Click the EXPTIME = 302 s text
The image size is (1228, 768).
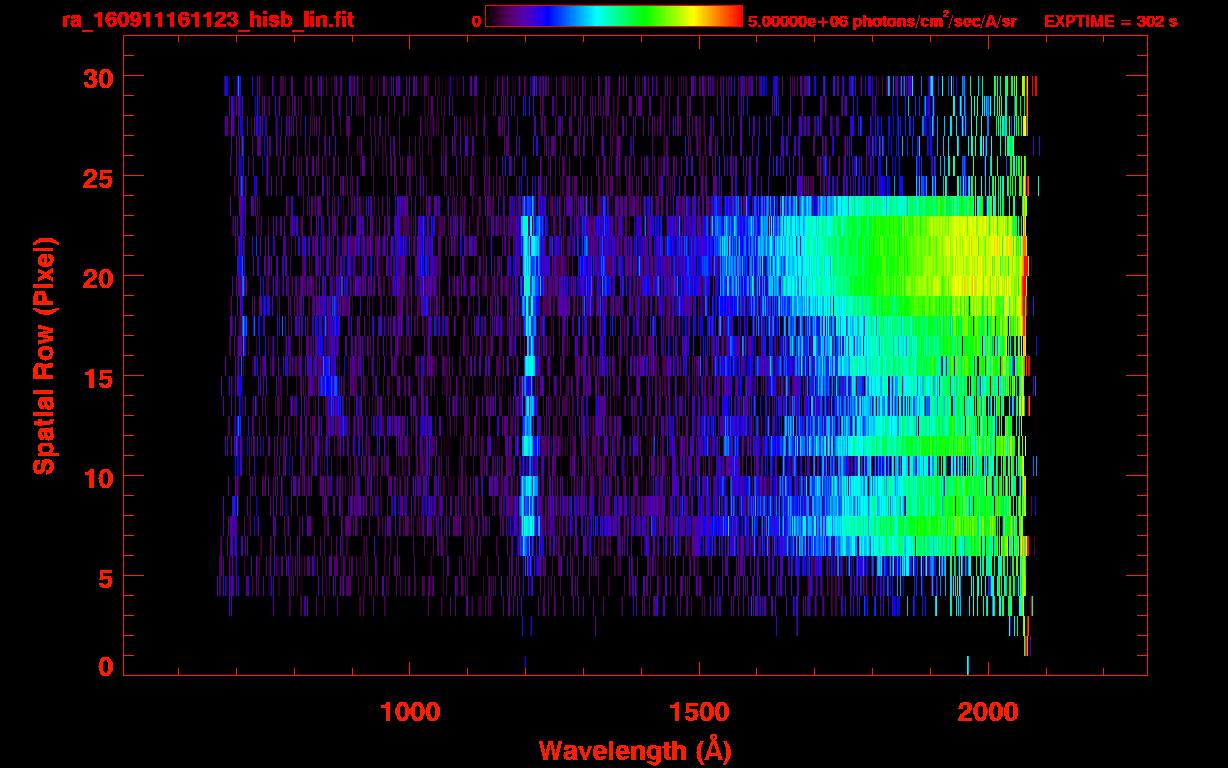pos(1110,21)
